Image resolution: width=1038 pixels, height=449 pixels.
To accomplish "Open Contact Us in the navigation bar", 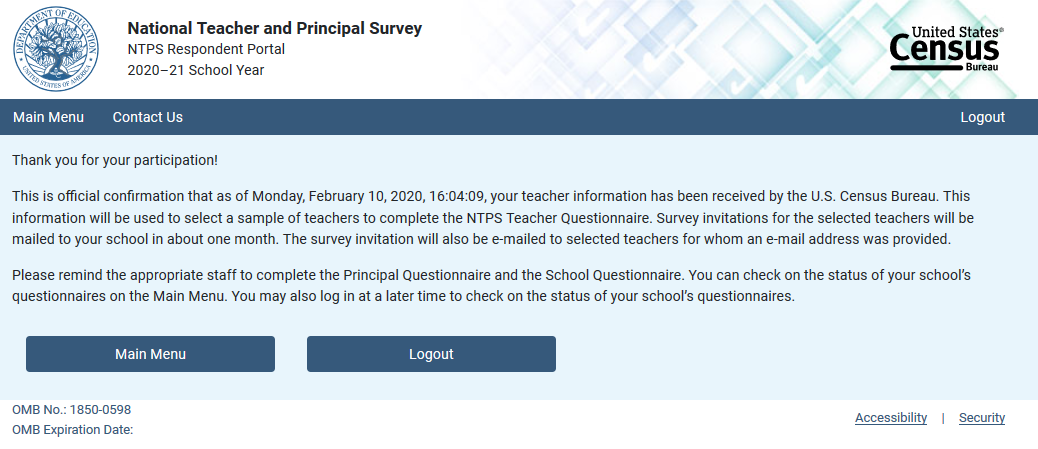I will (148, 117).
